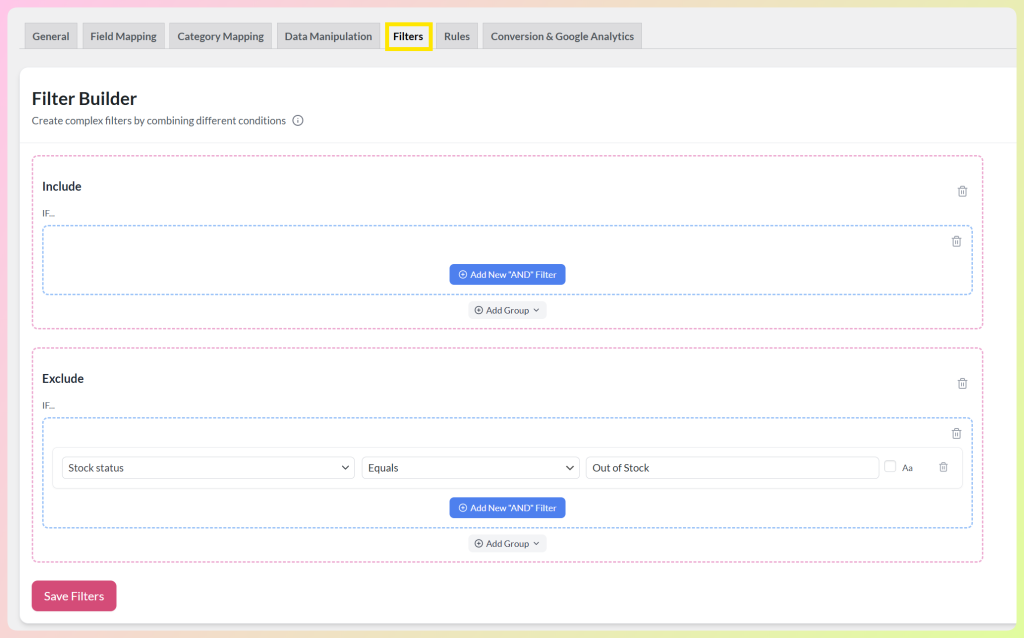Save the configured filters

pos(73,595)
